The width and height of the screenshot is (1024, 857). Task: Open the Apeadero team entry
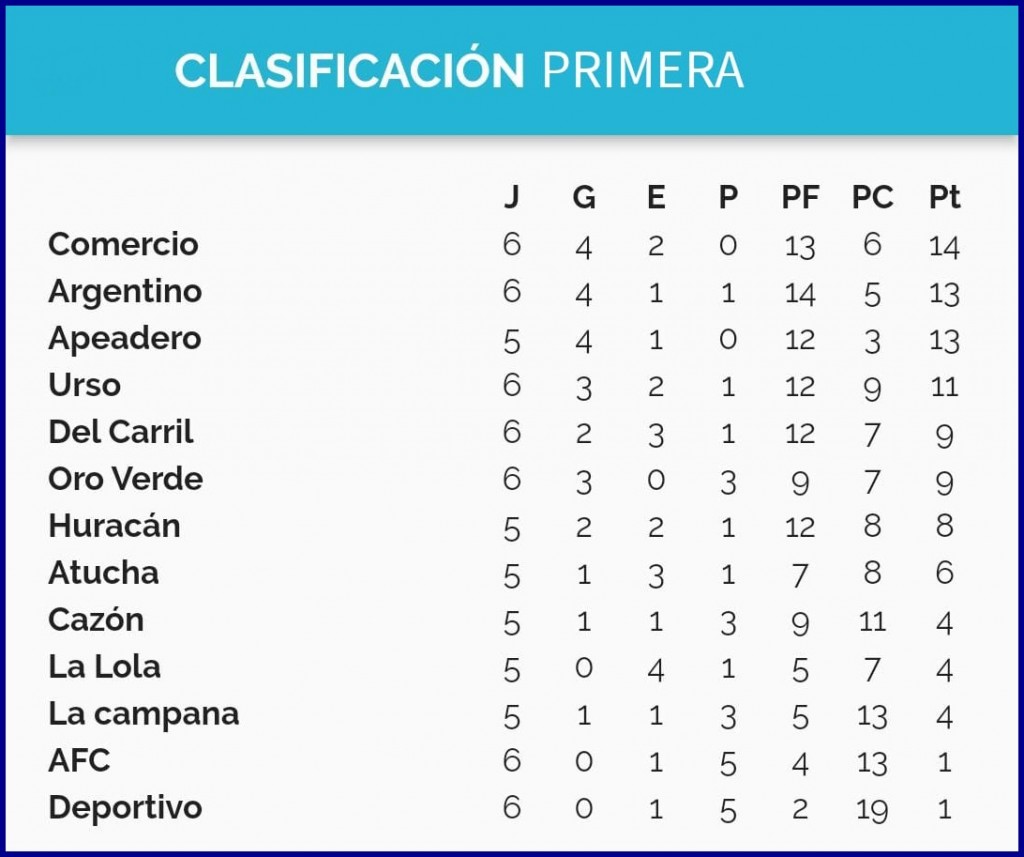[124, 338]
